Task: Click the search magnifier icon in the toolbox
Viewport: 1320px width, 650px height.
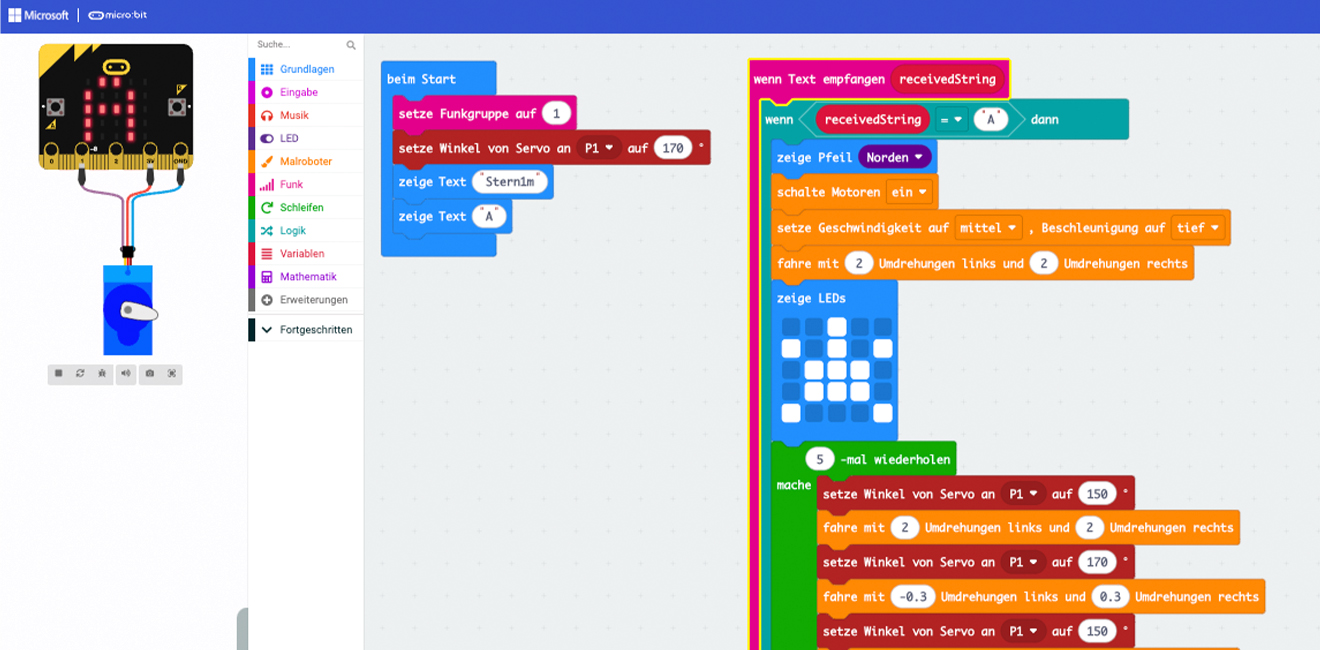Action: click(351, 45)
